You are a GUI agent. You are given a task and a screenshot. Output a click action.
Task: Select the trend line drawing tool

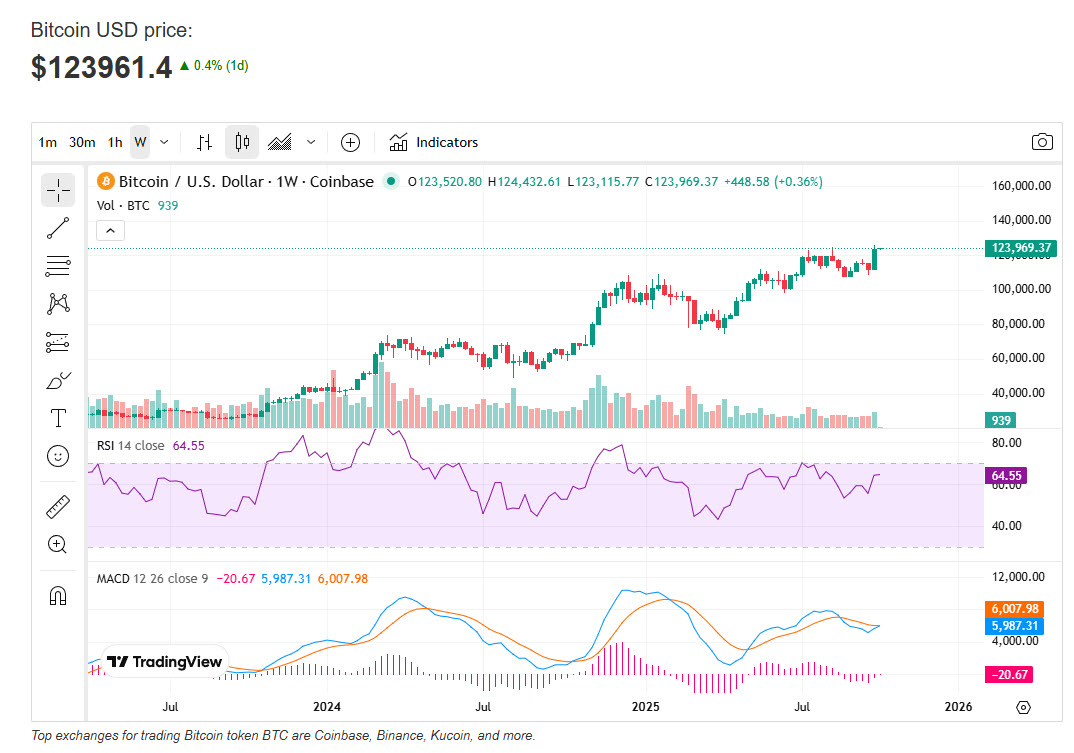58,228
